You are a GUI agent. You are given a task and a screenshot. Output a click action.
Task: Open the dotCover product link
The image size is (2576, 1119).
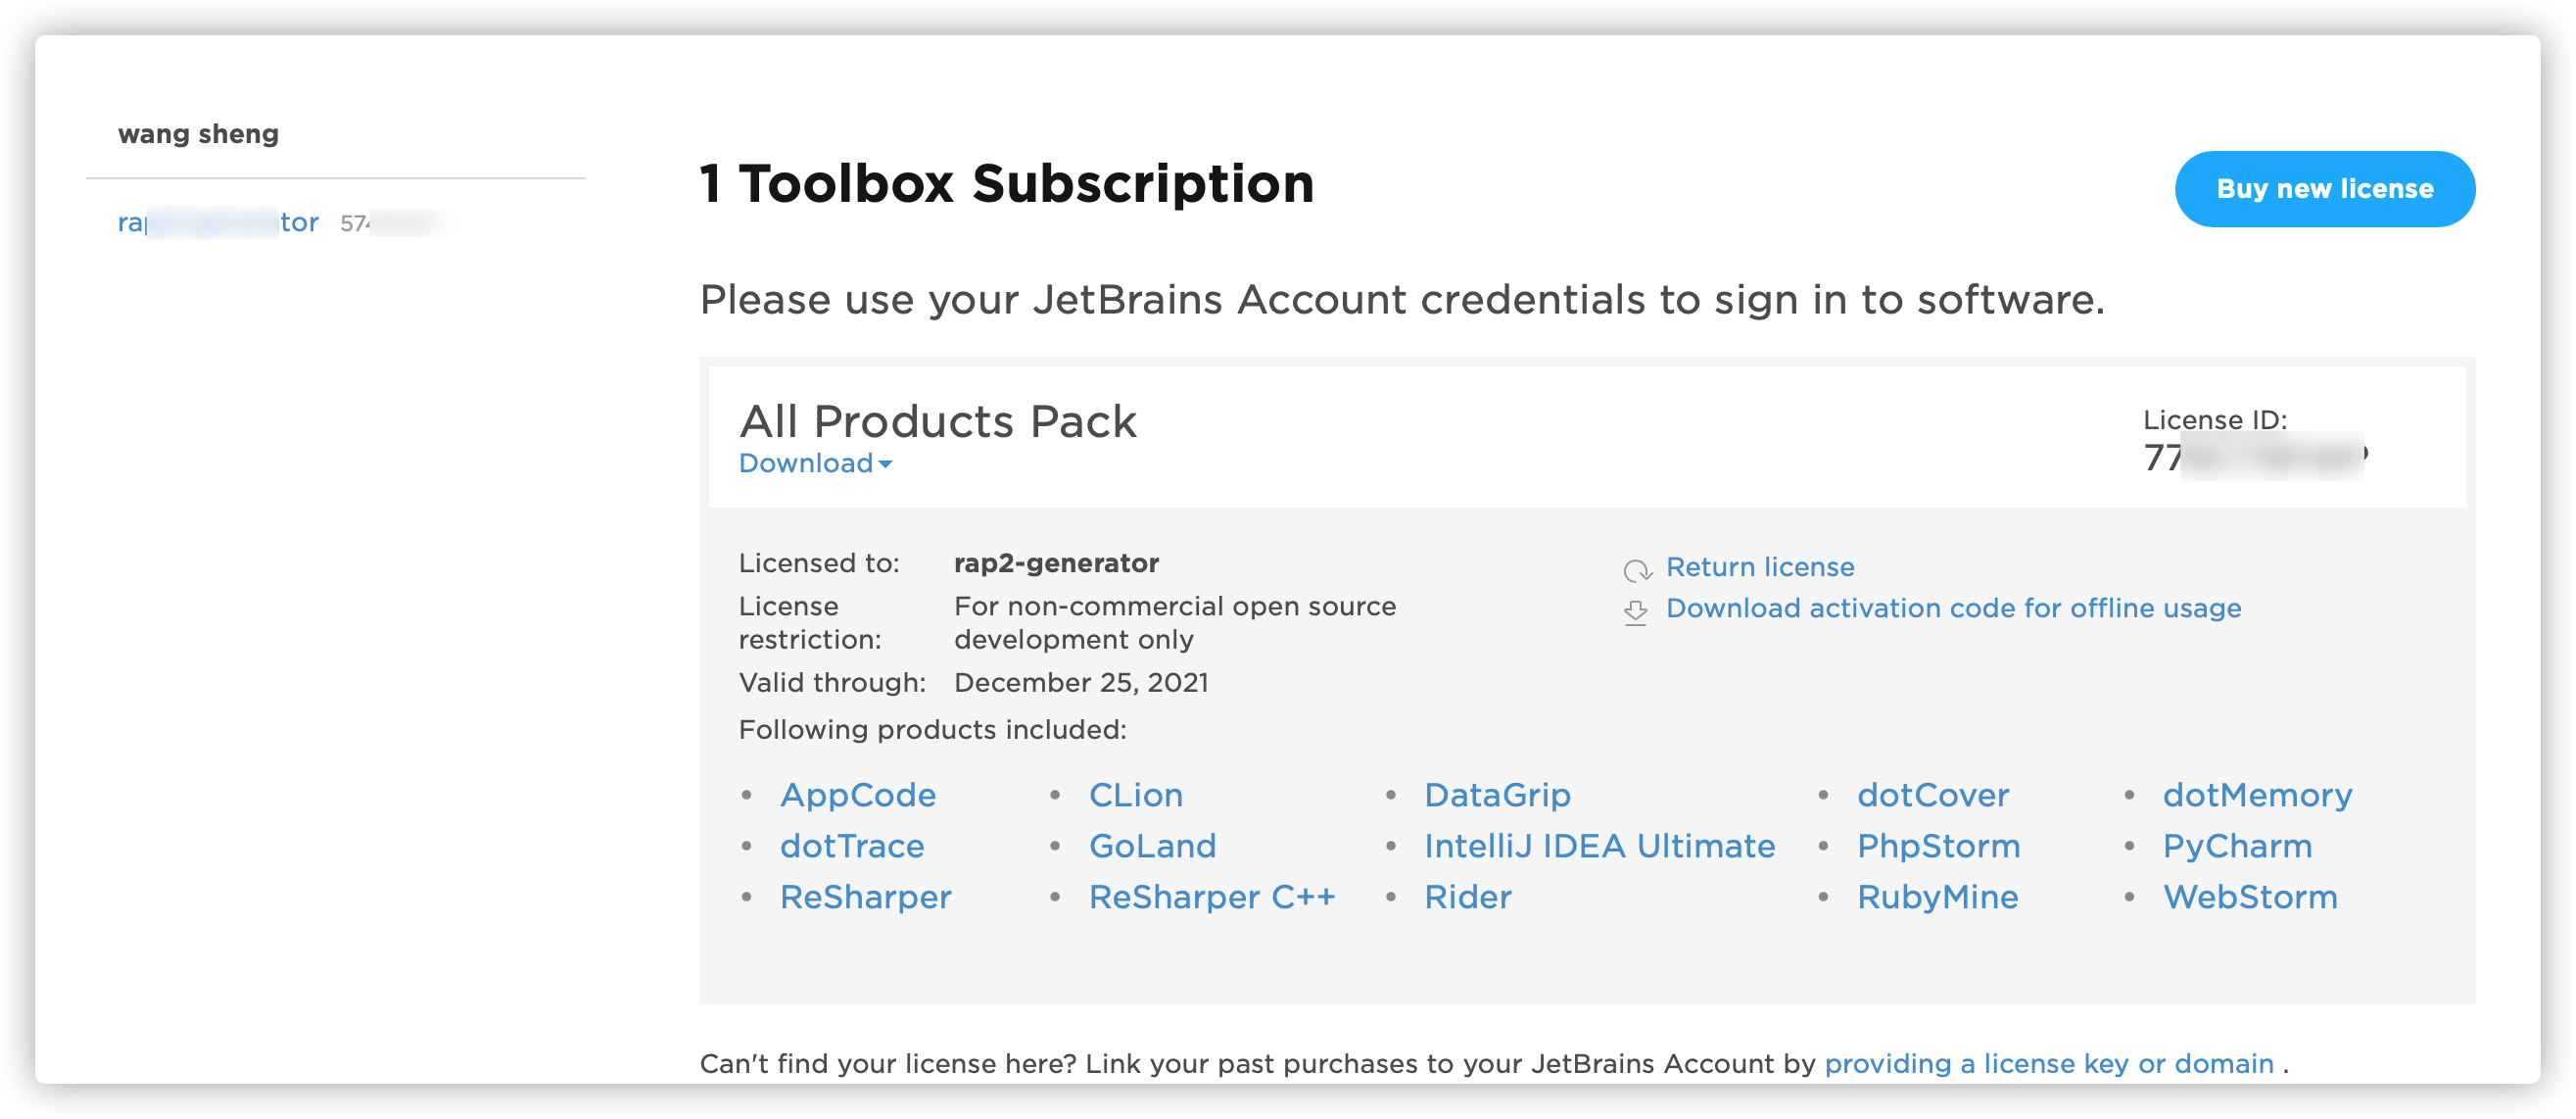[1932, 795]
